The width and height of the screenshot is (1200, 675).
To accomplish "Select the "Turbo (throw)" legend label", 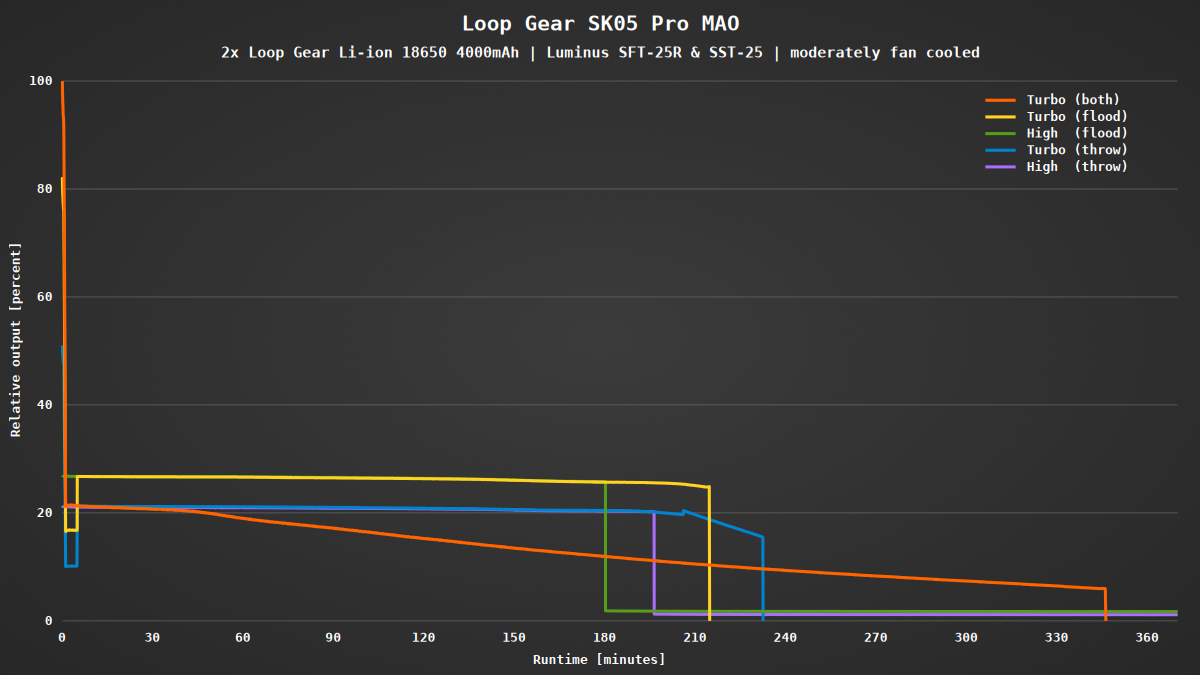I will [1077, 150].
